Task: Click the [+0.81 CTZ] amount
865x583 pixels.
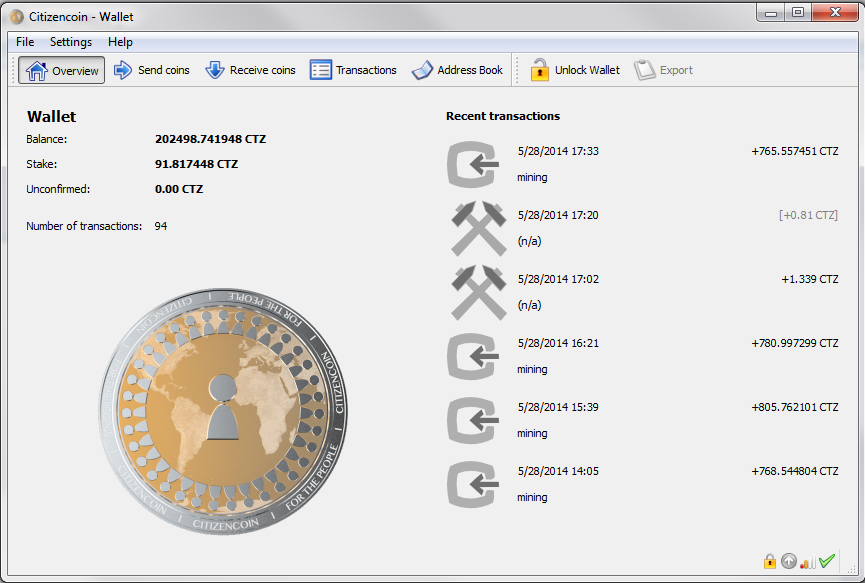Action: (808, 215)
